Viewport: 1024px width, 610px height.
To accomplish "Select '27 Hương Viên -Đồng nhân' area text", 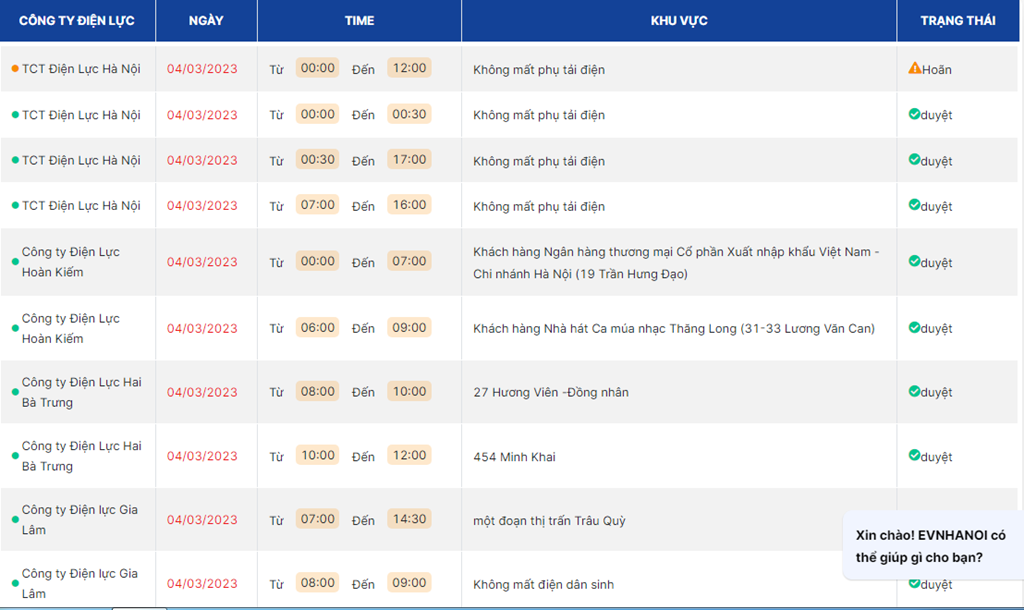I will pos(551,393).
